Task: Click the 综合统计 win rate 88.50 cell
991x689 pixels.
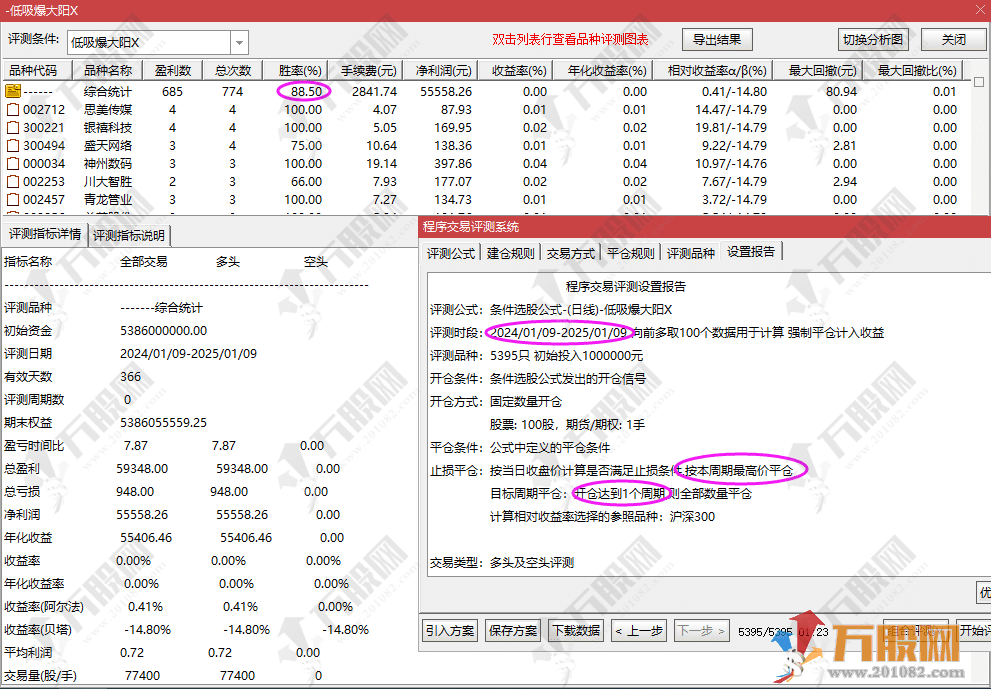Action: [x=306, y=91]
